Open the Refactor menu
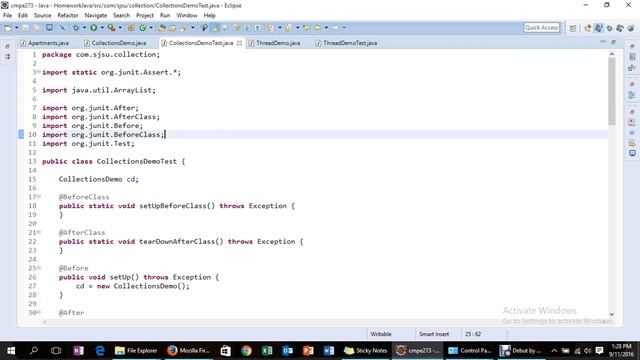640x360 pixels. [68, 16]
